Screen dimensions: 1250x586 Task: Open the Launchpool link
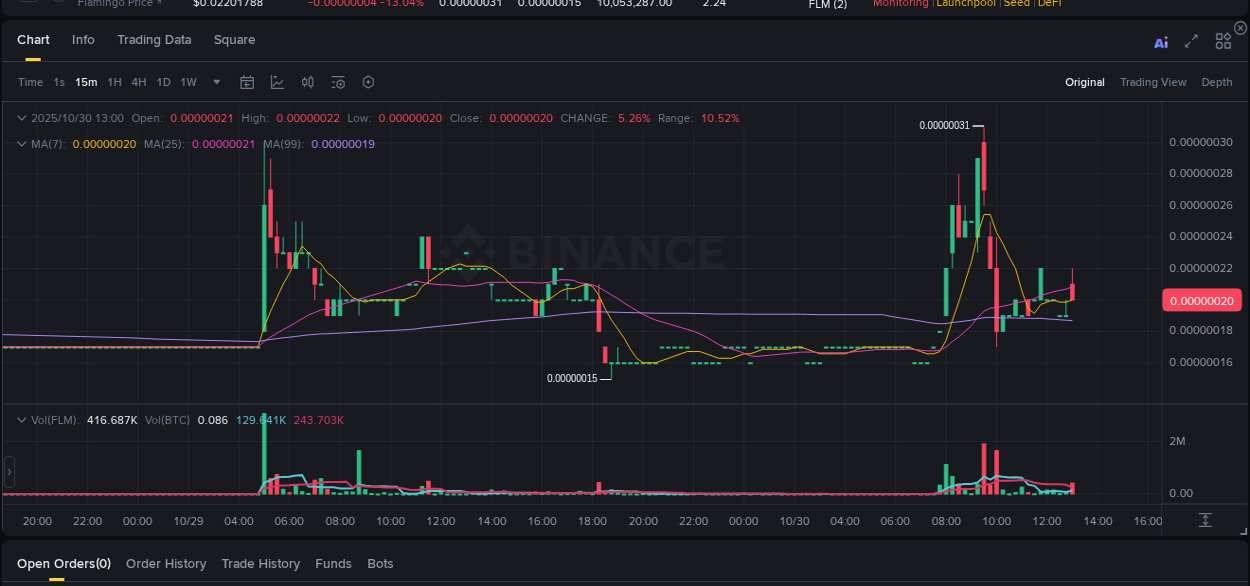tap(965, 4)
